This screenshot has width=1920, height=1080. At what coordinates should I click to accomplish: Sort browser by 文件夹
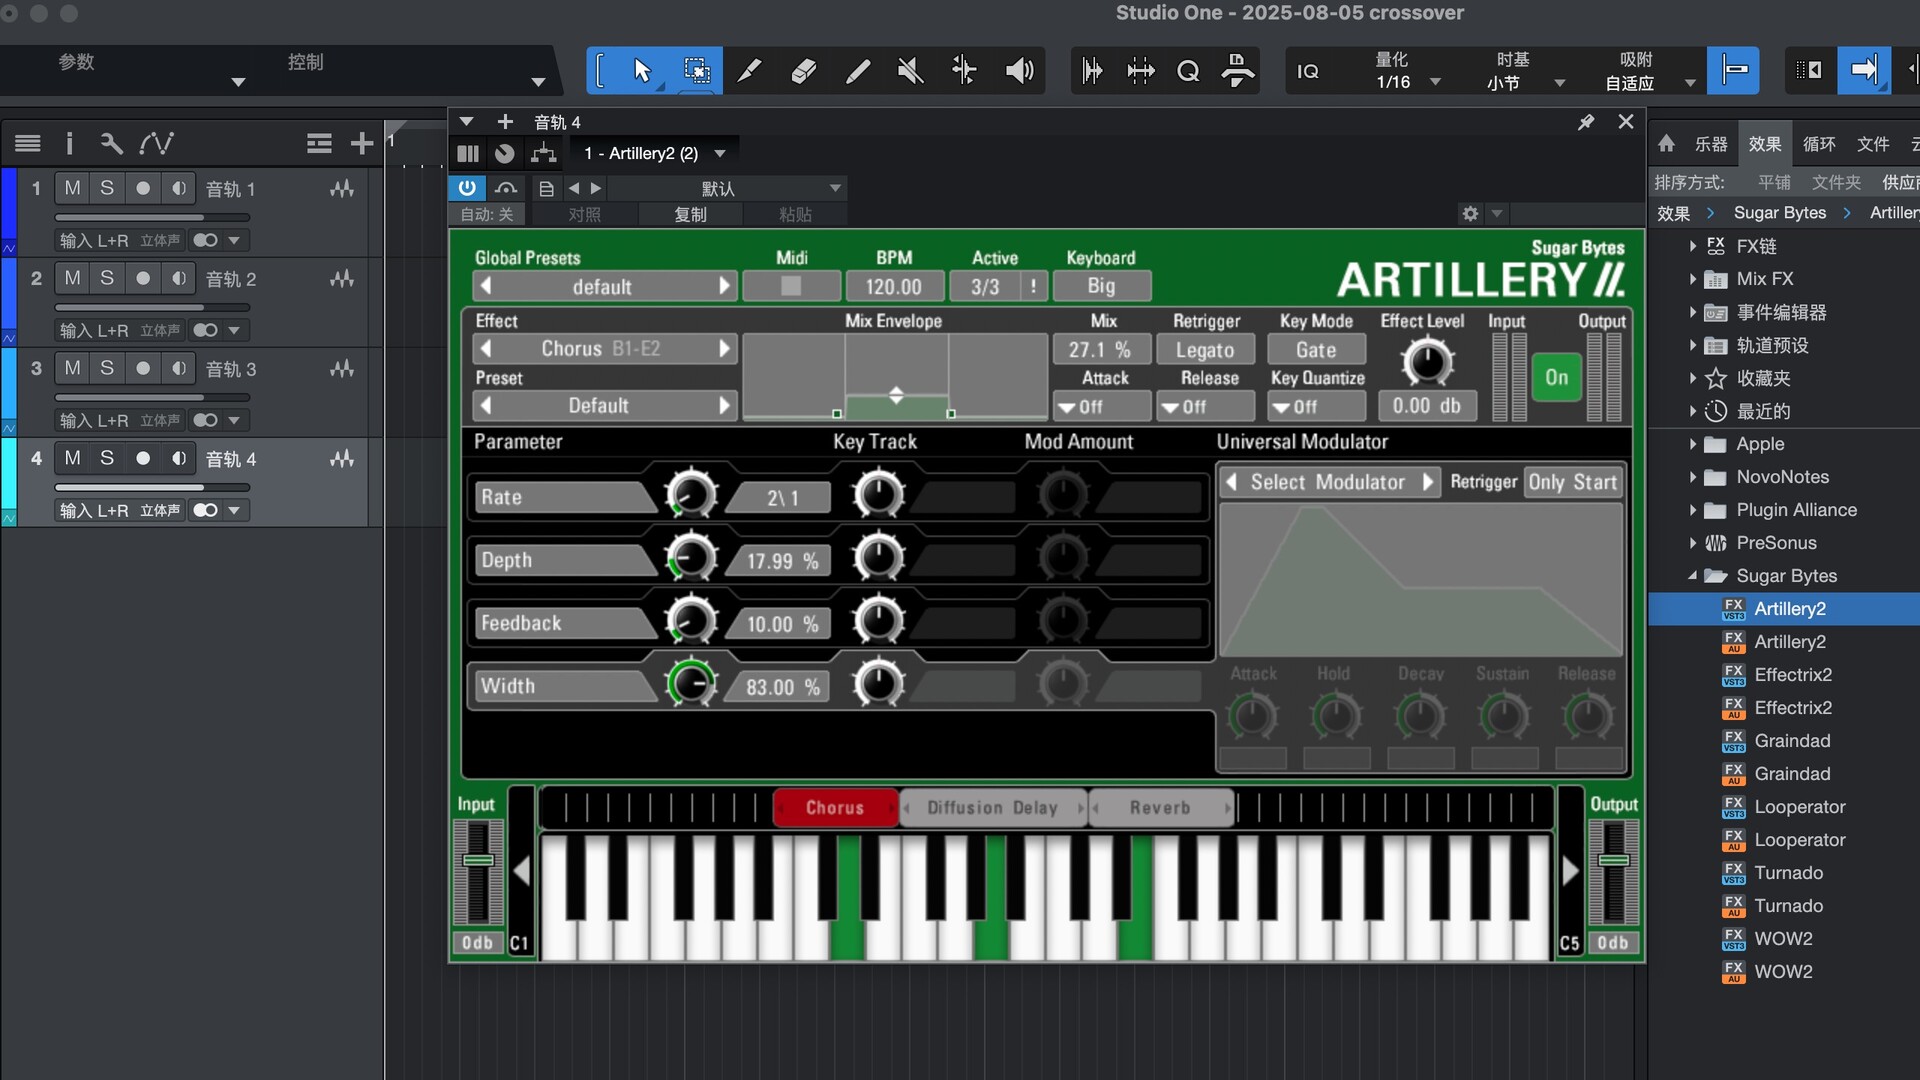tap(1836, 182)
